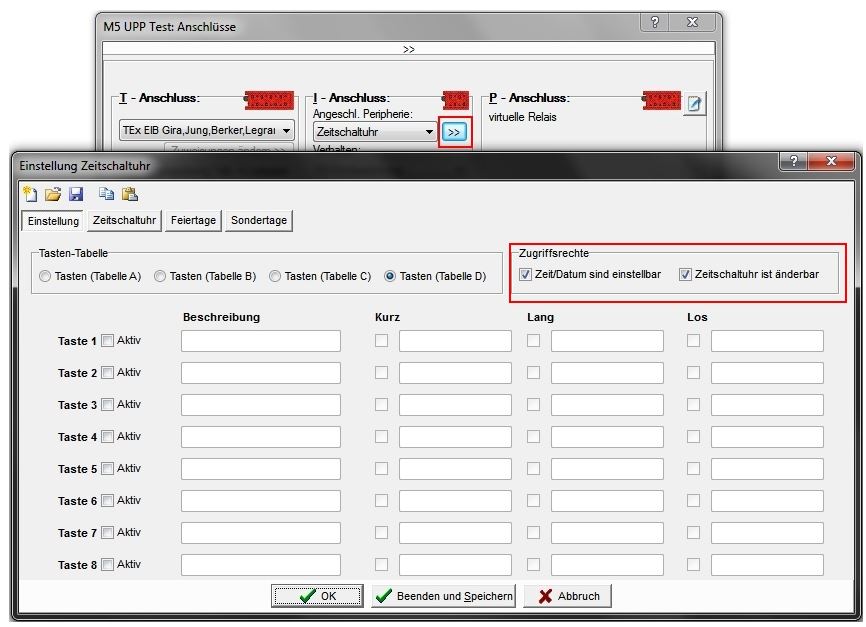Viewport: 866px width, 627px height.
Task: Click Beenden und Speichern button
Action: pyautogui.click(x=443, y=596)
